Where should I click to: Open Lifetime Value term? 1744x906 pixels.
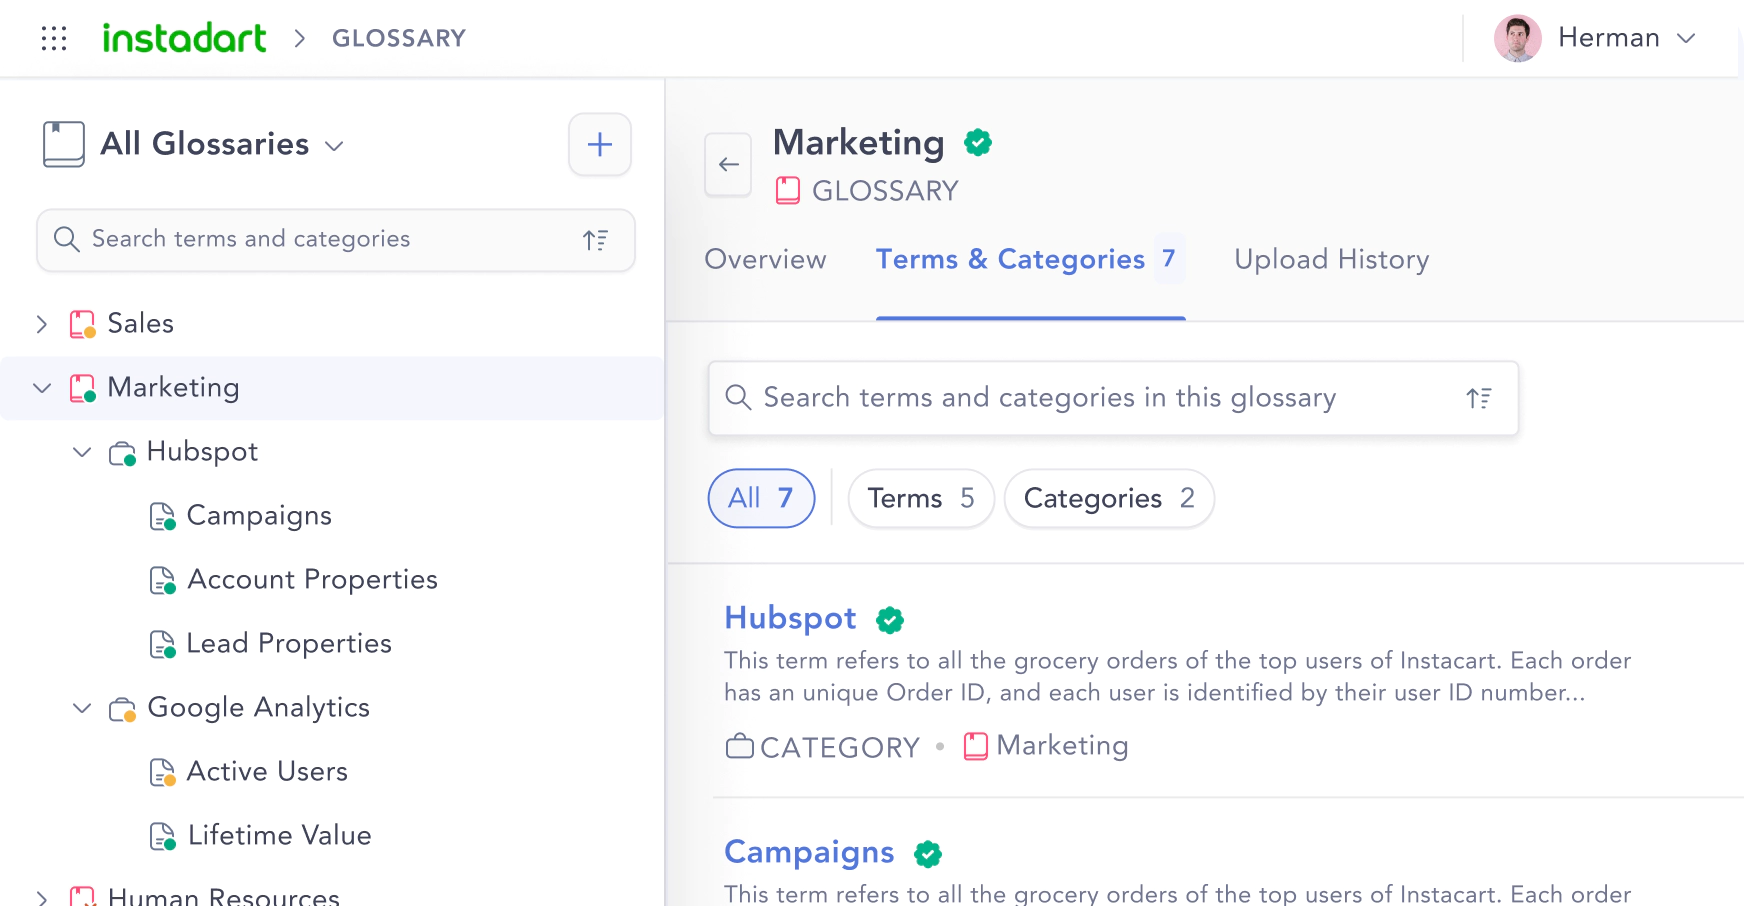pos(279,836)
